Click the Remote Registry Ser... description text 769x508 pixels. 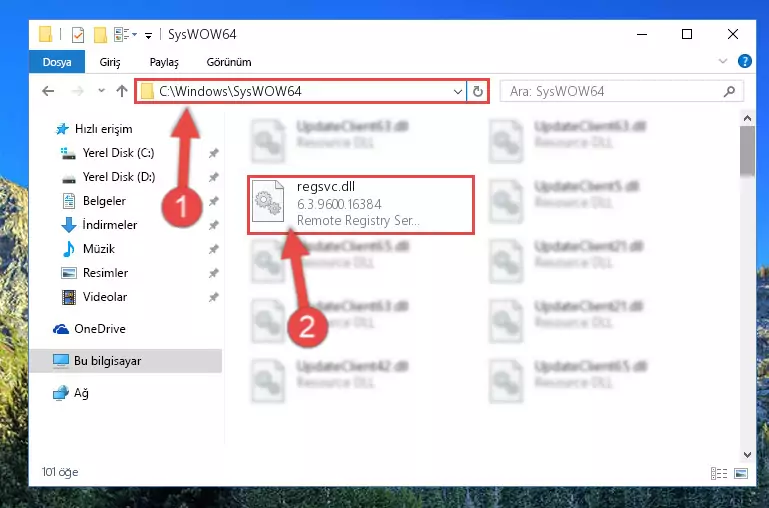pyautogui.click(x=358, y=221)
